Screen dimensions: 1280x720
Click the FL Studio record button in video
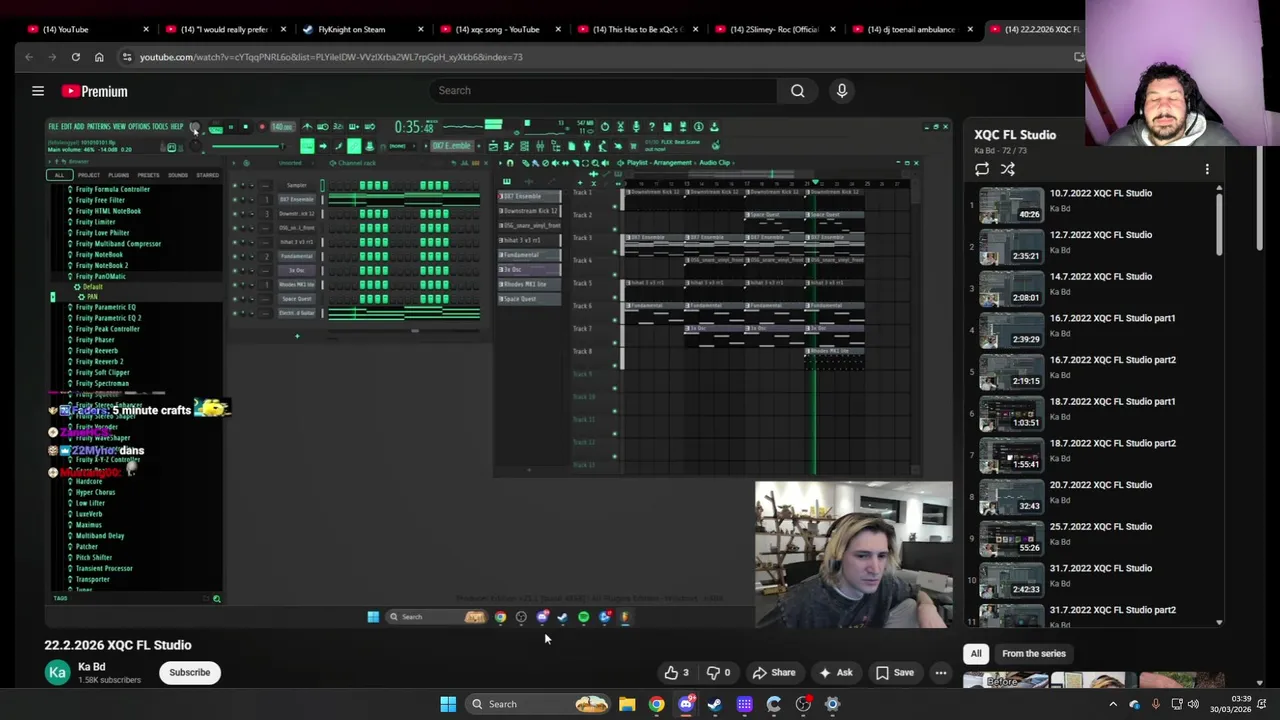click(x=262, y=127)
